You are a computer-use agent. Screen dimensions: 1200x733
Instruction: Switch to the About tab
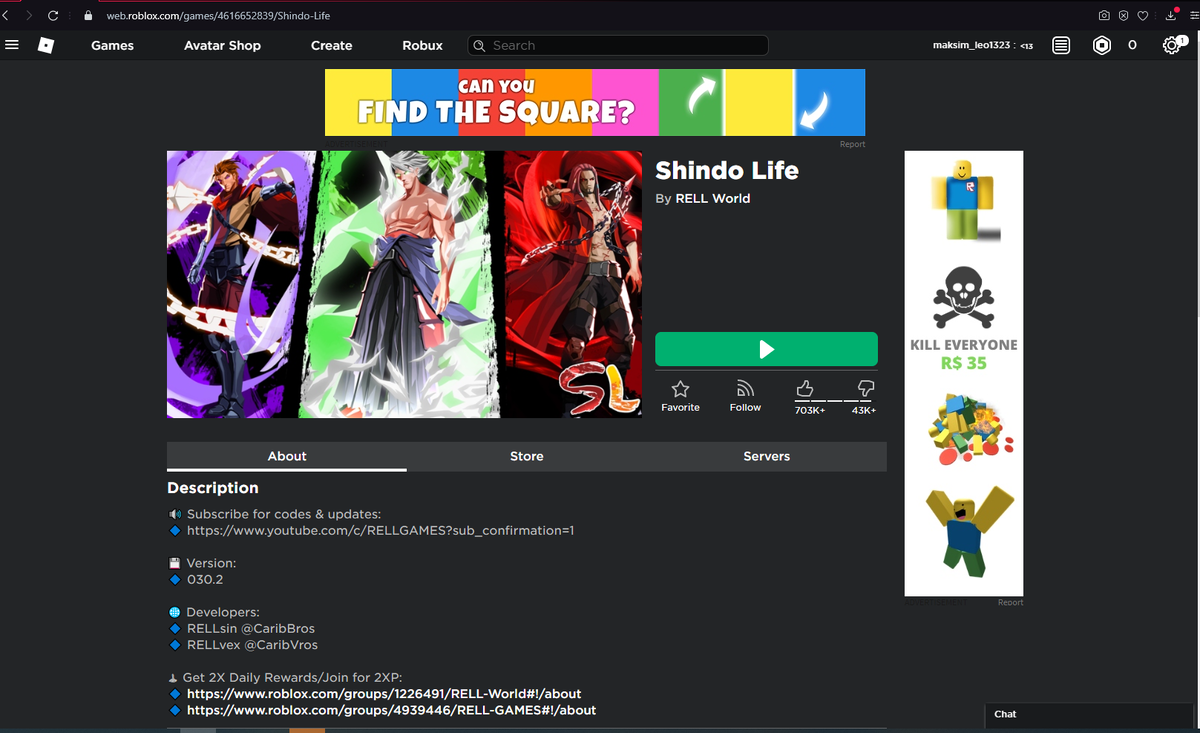[x=287, y=456]
